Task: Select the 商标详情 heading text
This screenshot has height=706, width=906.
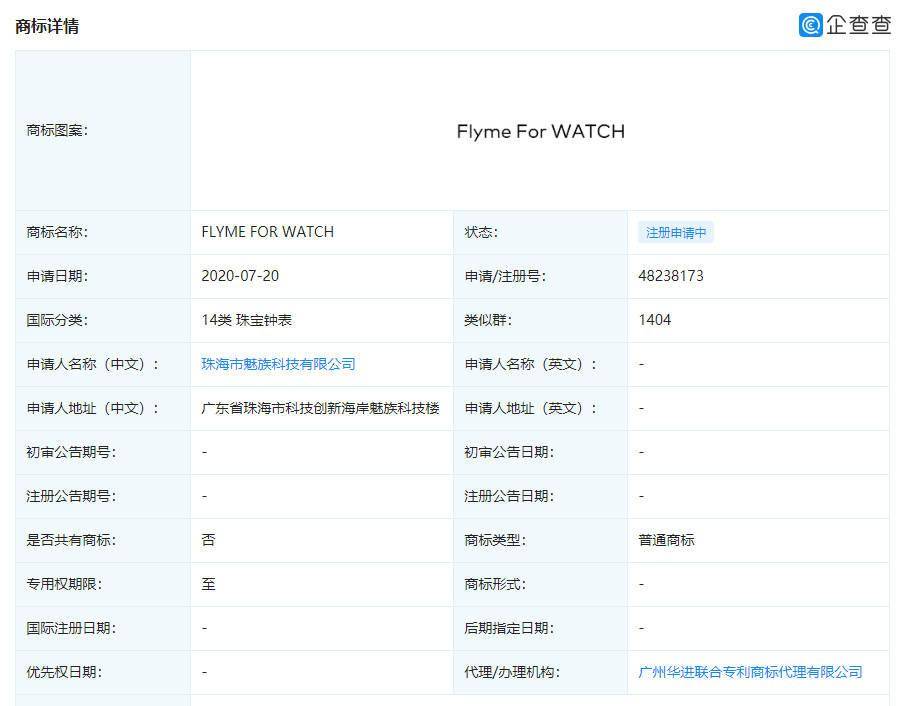Action: click(47, 27)
